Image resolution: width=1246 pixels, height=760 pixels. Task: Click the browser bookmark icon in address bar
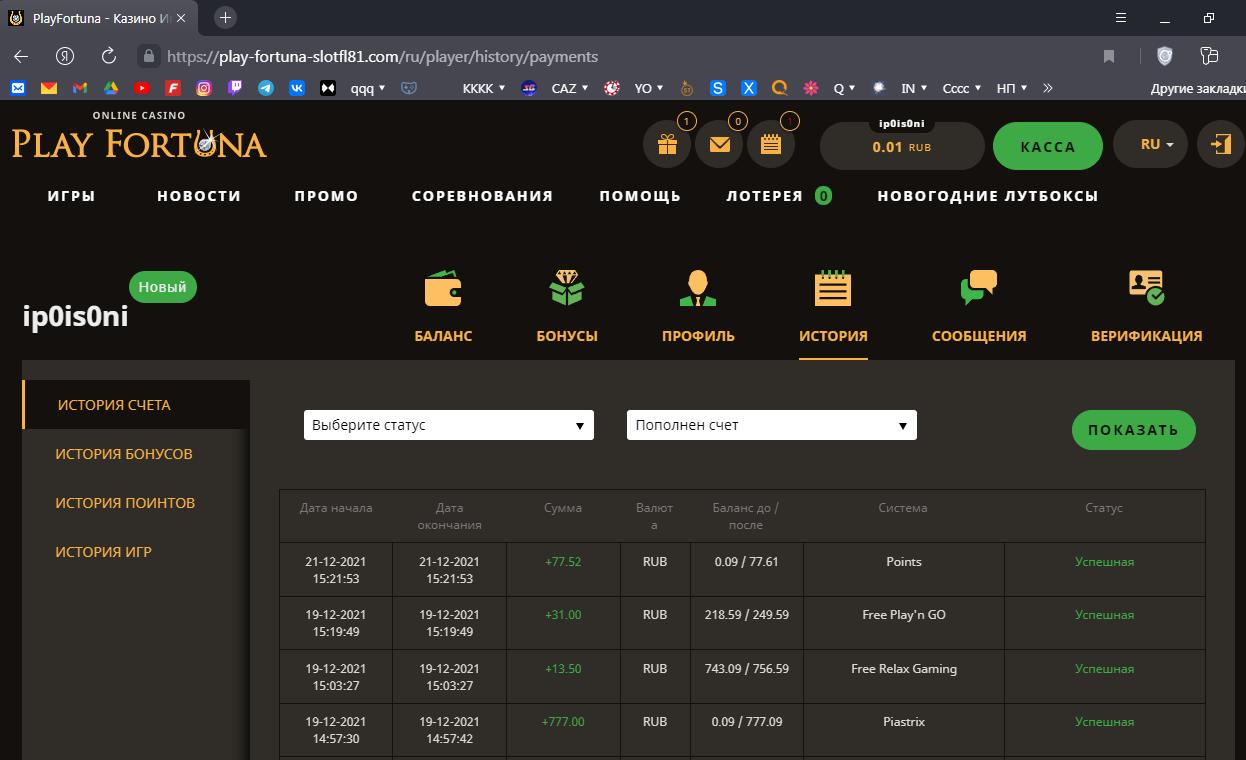(1109, 57)
